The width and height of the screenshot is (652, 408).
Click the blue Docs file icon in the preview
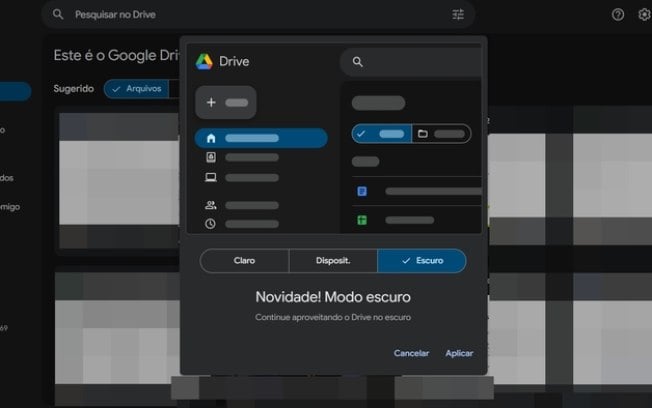(362, 191)
